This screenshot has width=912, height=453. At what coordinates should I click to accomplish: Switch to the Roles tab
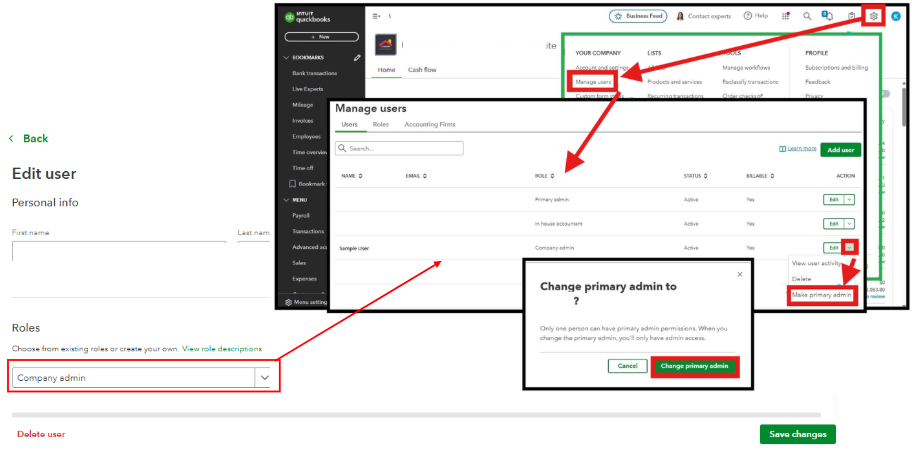click(x=380, y=124)
